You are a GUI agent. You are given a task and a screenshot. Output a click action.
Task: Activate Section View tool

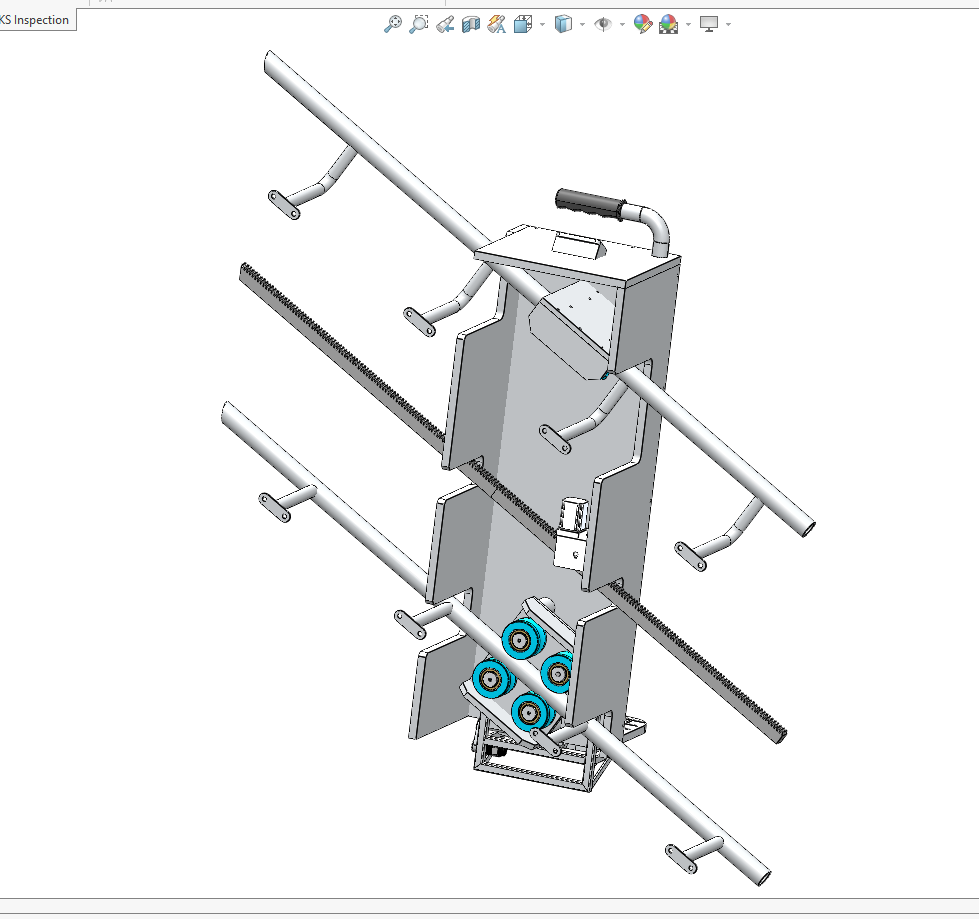471,24
